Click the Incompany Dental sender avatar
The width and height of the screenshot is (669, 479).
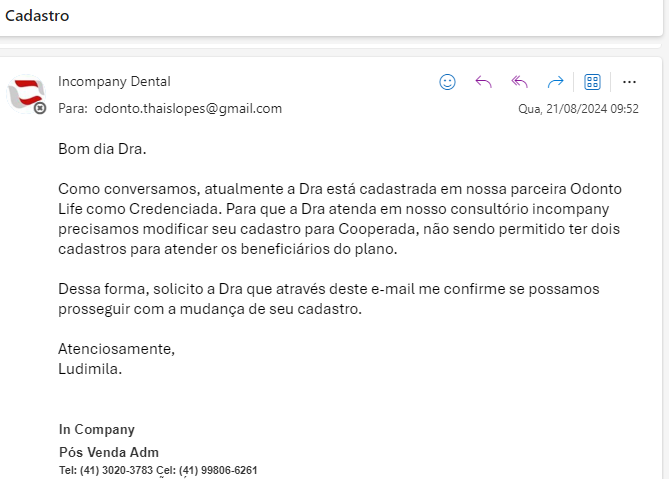tap(26, 94)
